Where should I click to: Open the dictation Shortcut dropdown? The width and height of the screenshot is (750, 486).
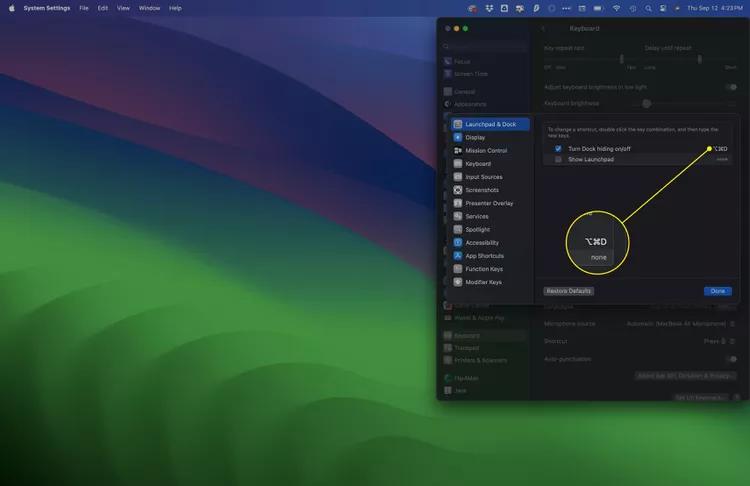pos(718,341)
